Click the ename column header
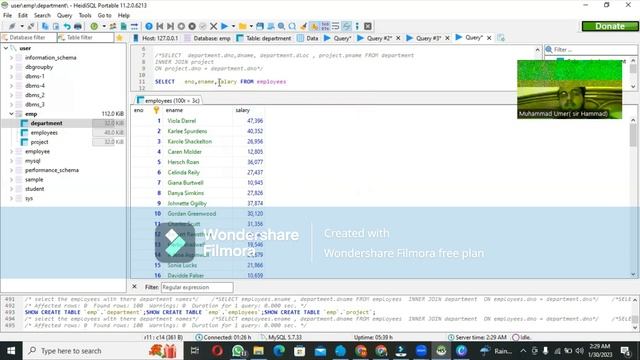The height and width of the screenshot is (360, 640). [198, 110]
